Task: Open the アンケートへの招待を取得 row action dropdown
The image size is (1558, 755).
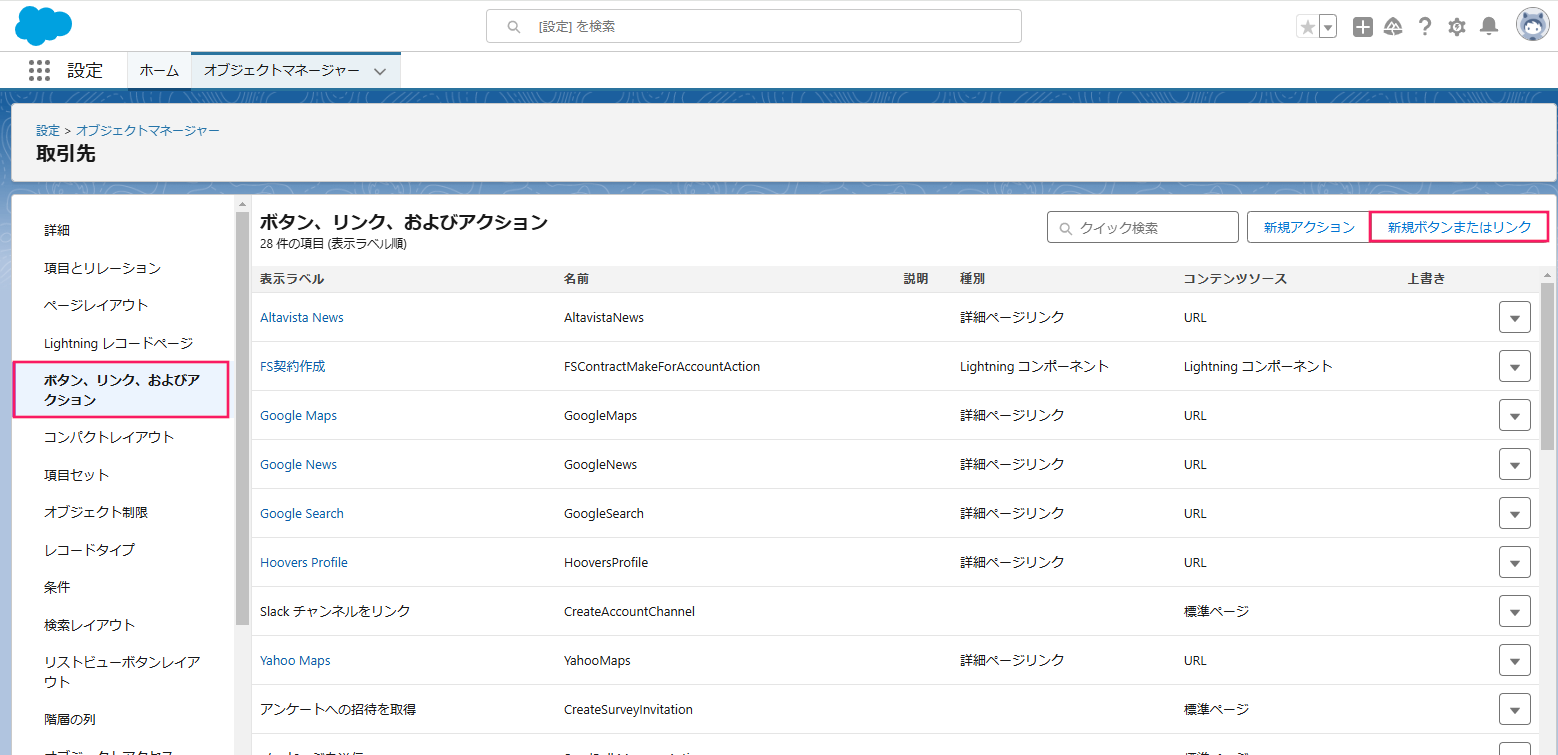Action: pos(1515,709)
